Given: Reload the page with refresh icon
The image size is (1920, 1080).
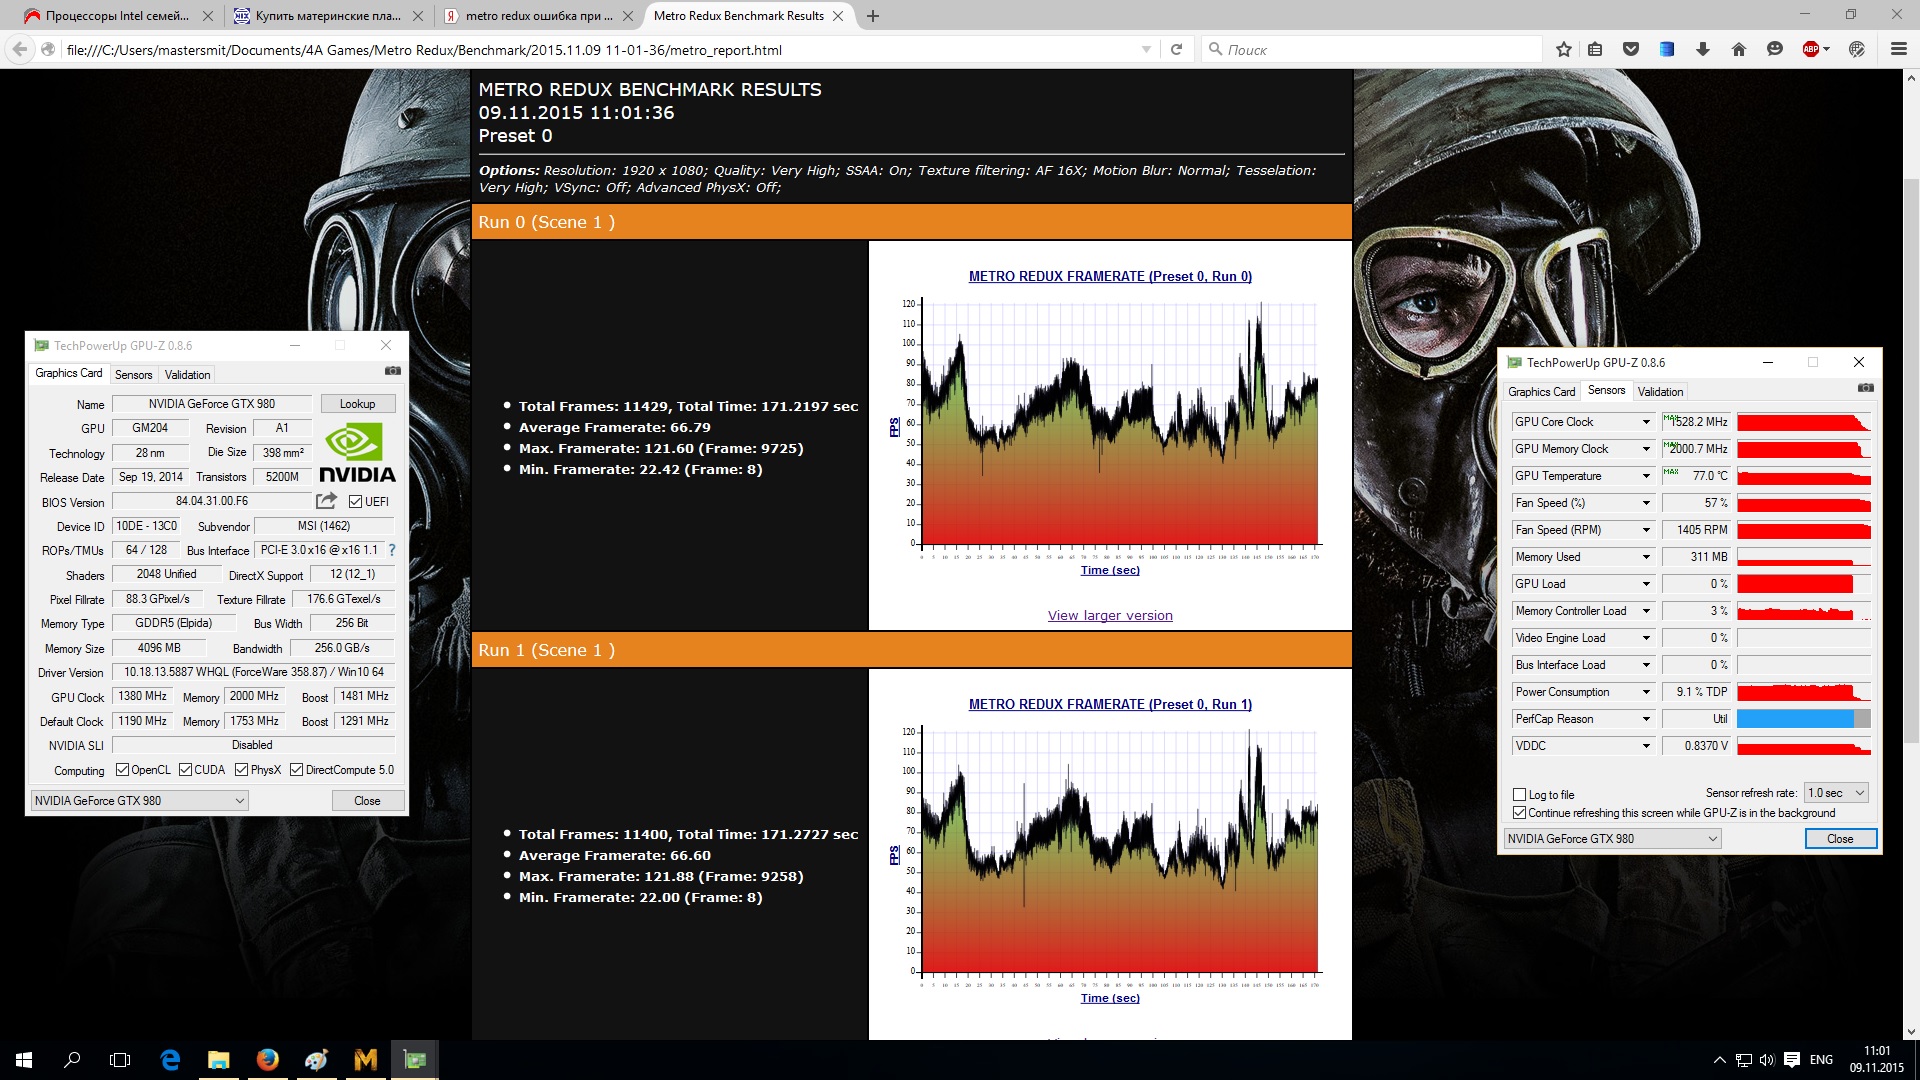Looking at the screenshot, I should pos(1177,49).
